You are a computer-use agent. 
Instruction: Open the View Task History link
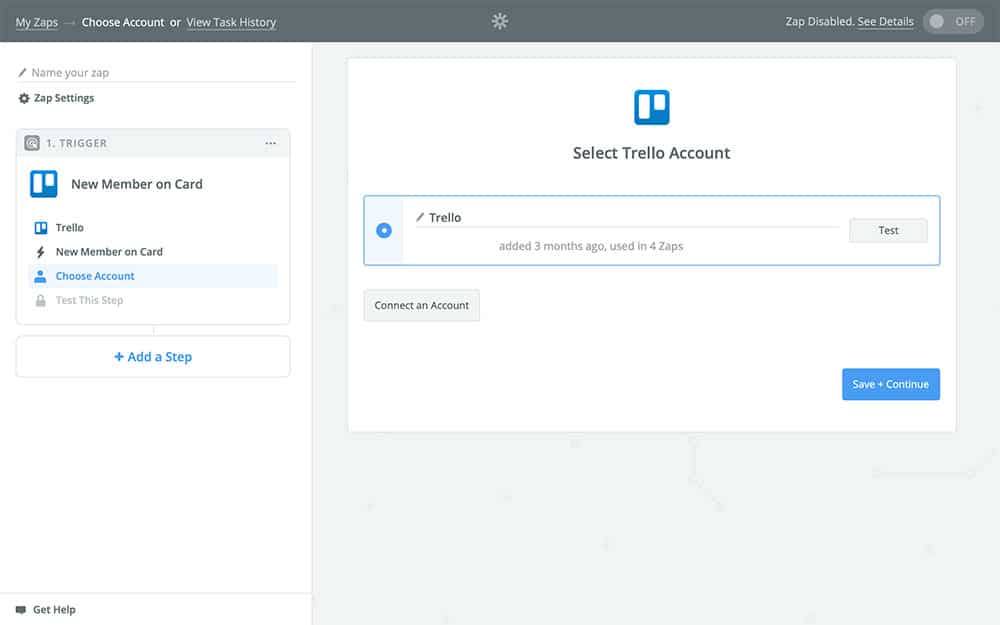pyautogui.click(x=231, y=22)
